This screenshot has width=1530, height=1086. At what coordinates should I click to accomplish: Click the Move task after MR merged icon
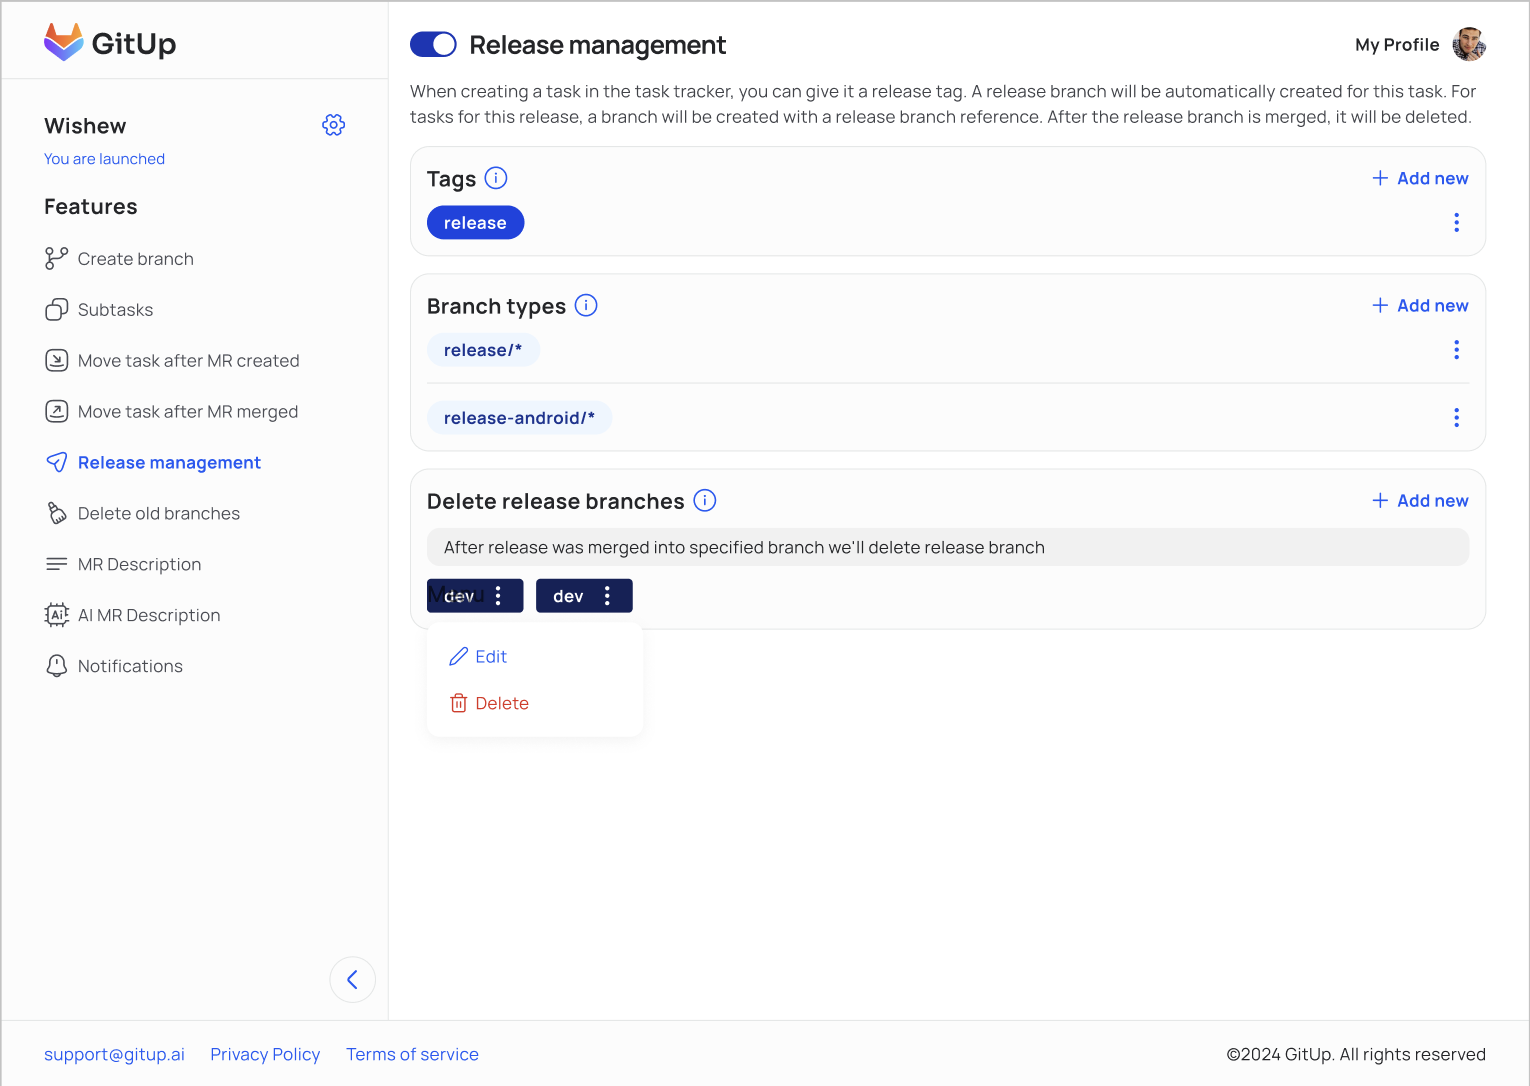tap(57, 412)
